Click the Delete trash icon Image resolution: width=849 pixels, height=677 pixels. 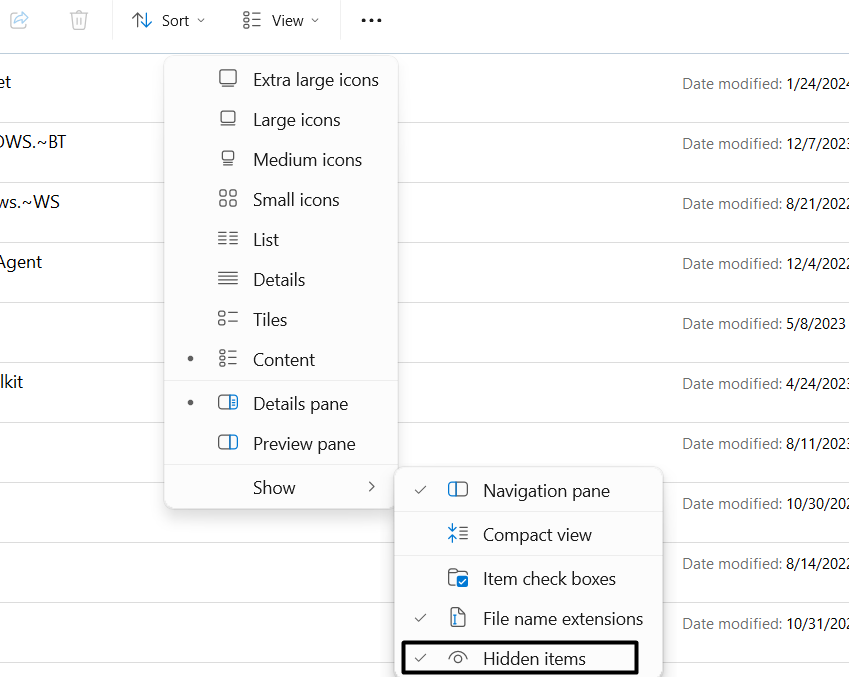coord(78,20)
